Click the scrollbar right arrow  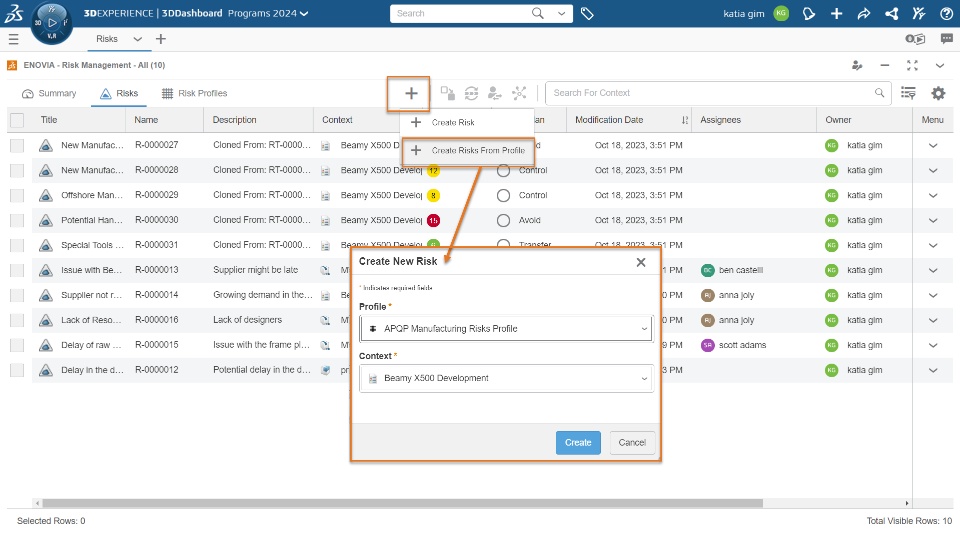pos(907,503)
